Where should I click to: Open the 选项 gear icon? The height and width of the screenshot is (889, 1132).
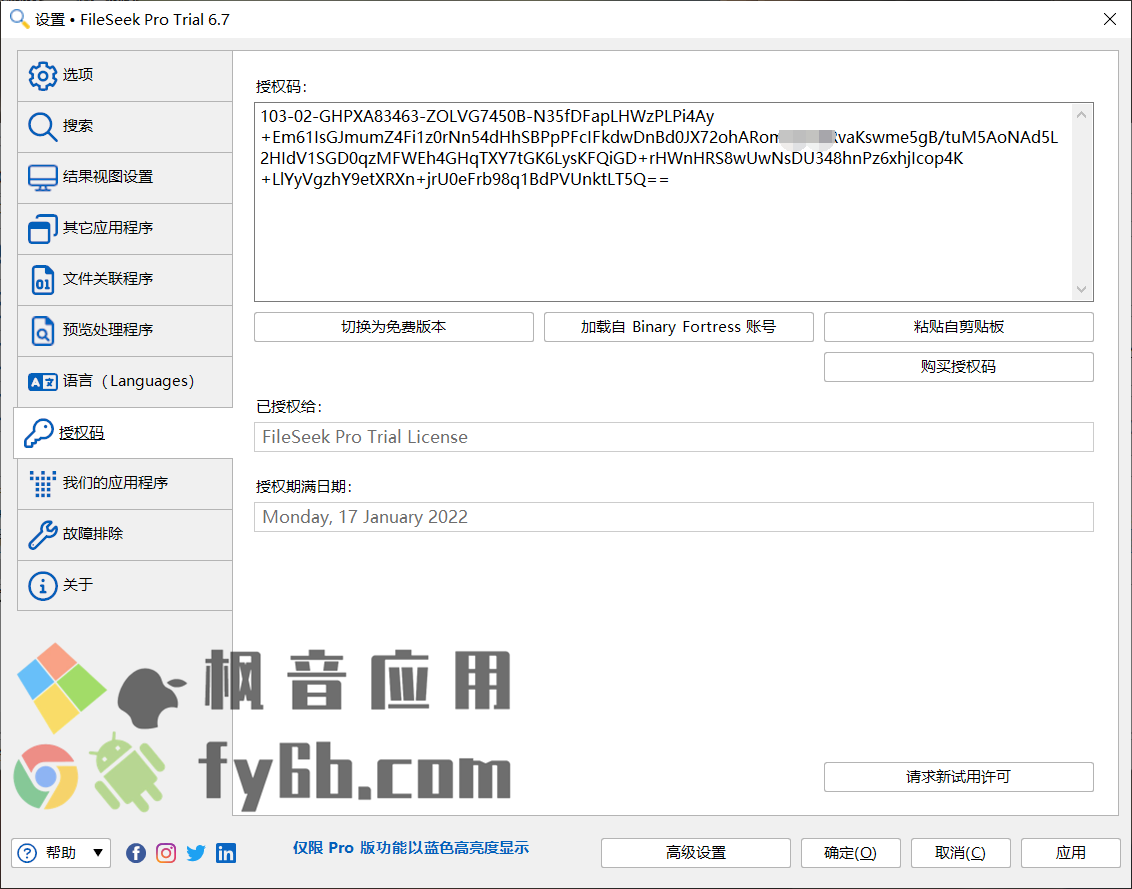43,76
